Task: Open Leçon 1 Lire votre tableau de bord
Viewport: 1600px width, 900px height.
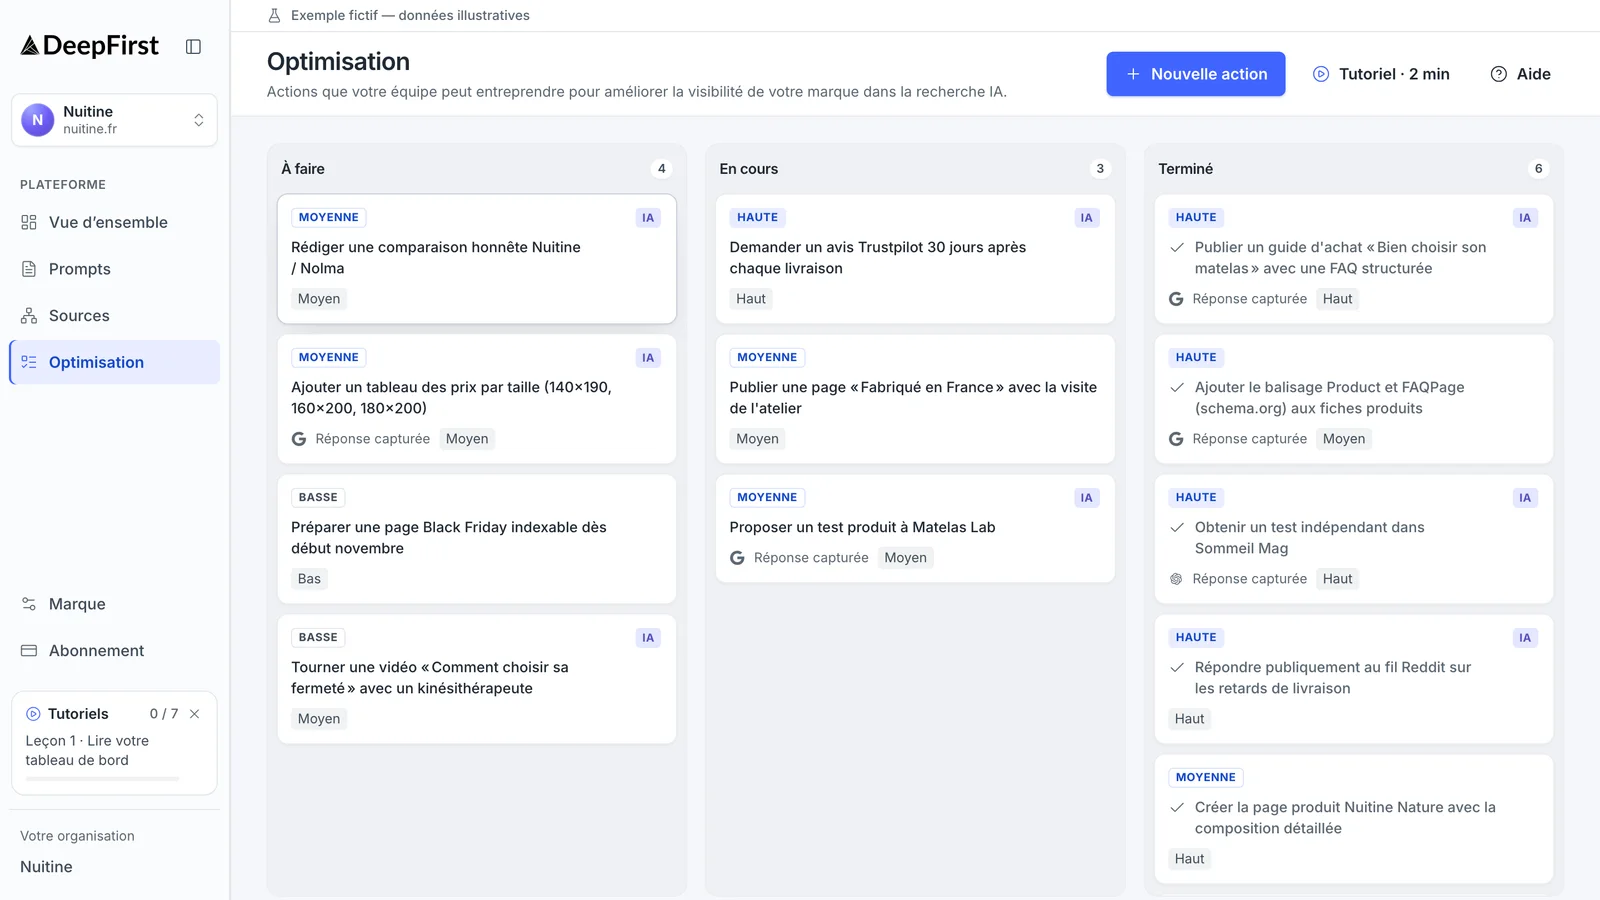Action: 87,750
